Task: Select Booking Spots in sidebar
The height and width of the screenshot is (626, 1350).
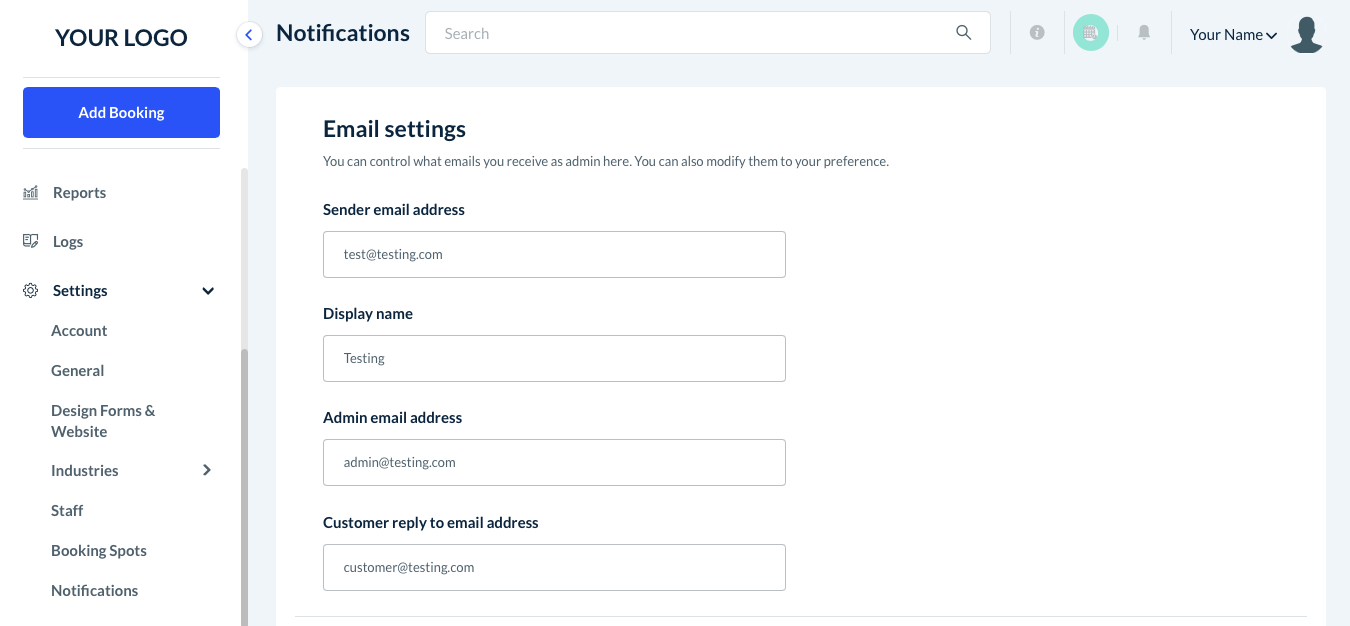Action: coord(99,550)
